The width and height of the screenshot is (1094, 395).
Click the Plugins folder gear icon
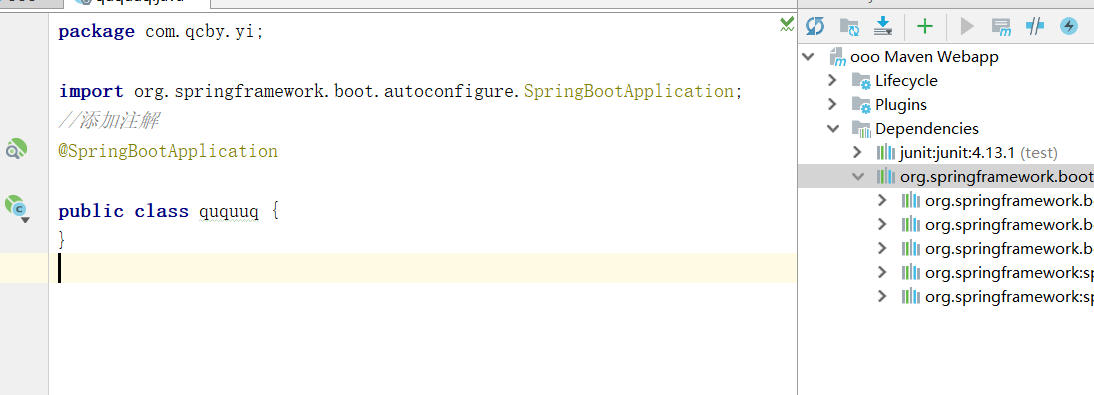pos(862,105)
